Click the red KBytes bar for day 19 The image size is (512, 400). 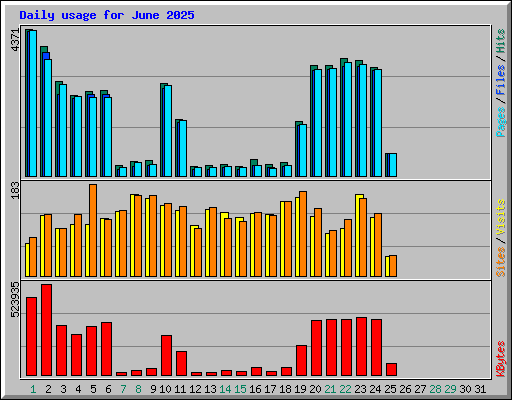301,360
